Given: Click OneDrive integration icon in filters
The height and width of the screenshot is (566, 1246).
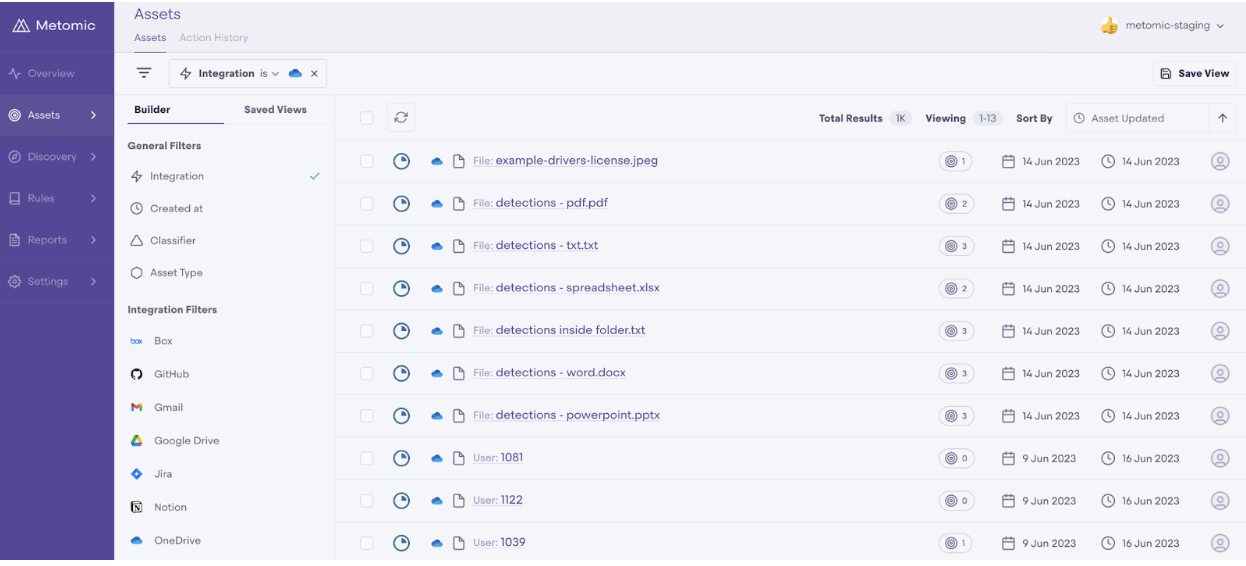Looking at the screenshot, I should (x=137, y=540).
